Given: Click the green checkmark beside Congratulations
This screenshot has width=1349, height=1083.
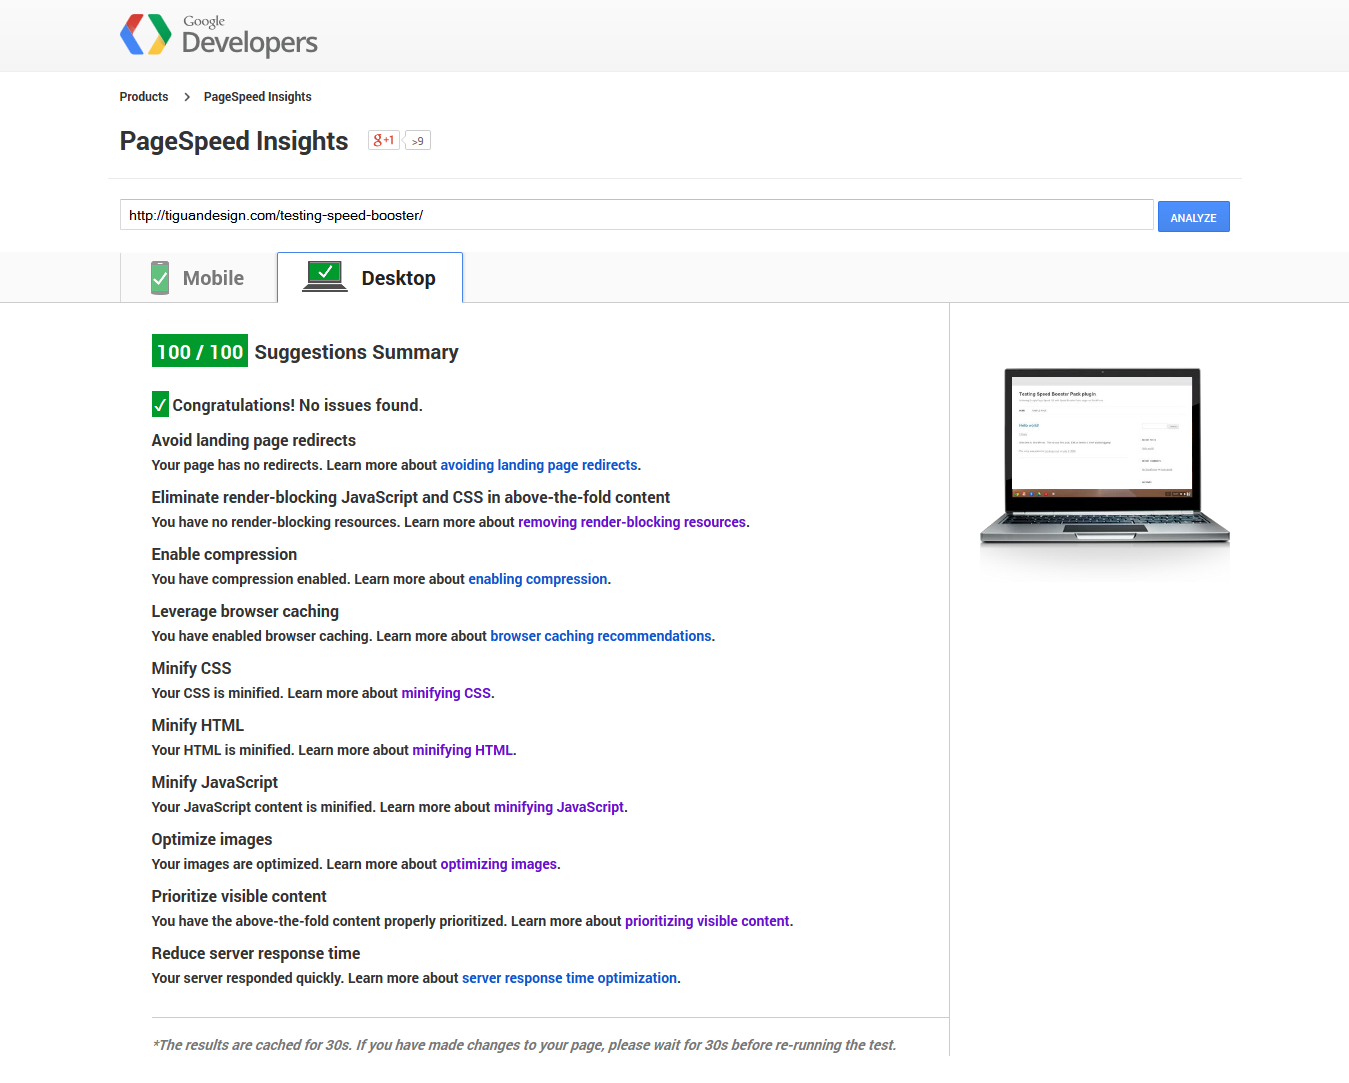Looking at the screenshot, I should tap(160, 404).
